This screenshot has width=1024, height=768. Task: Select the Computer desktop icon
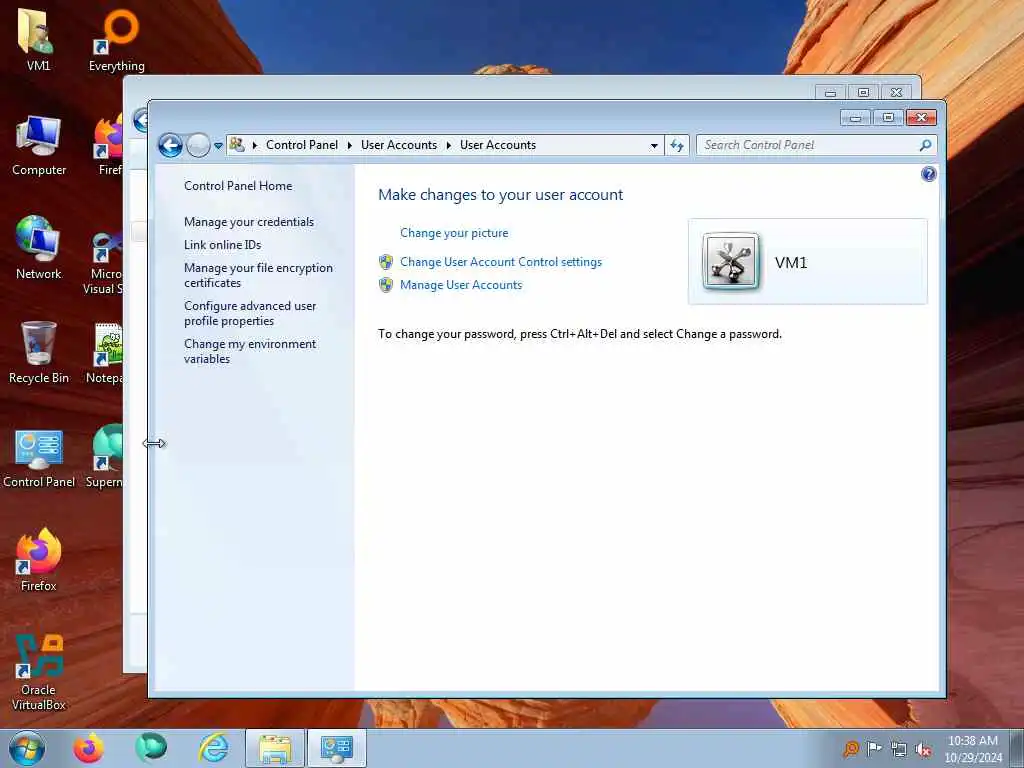[39, 145]
